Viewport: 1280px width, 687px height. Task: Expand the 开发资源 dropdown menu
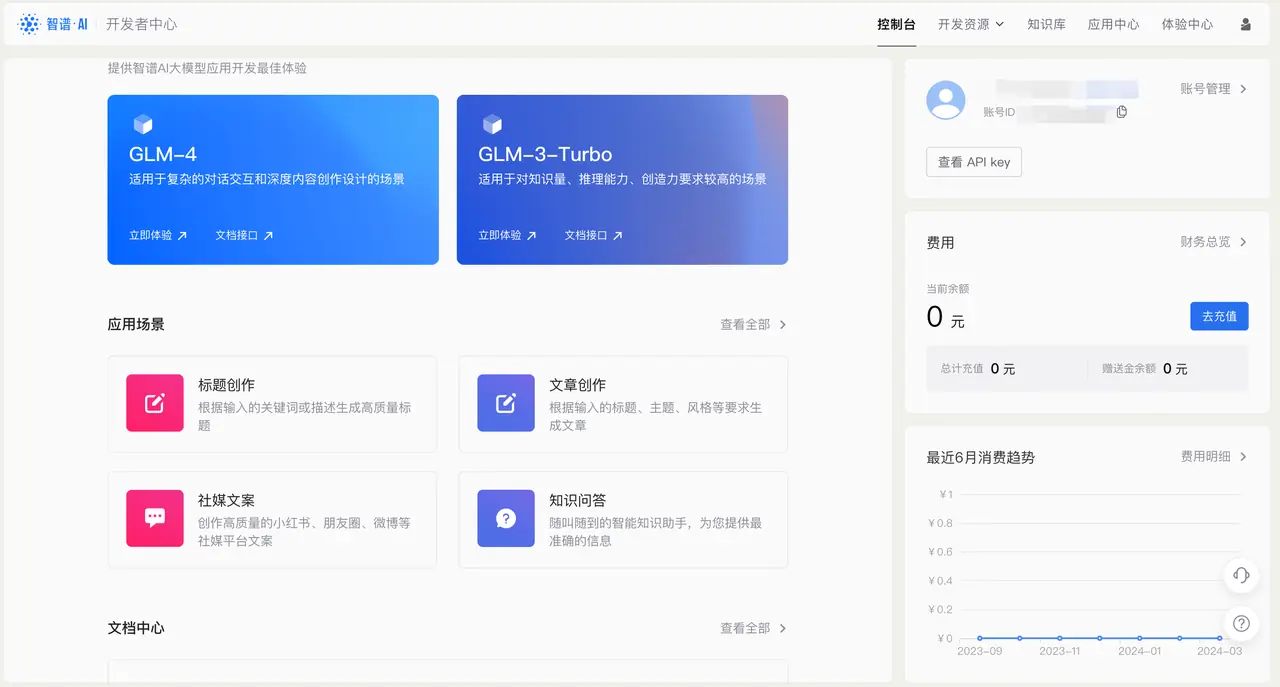click(x=970, y=24)
